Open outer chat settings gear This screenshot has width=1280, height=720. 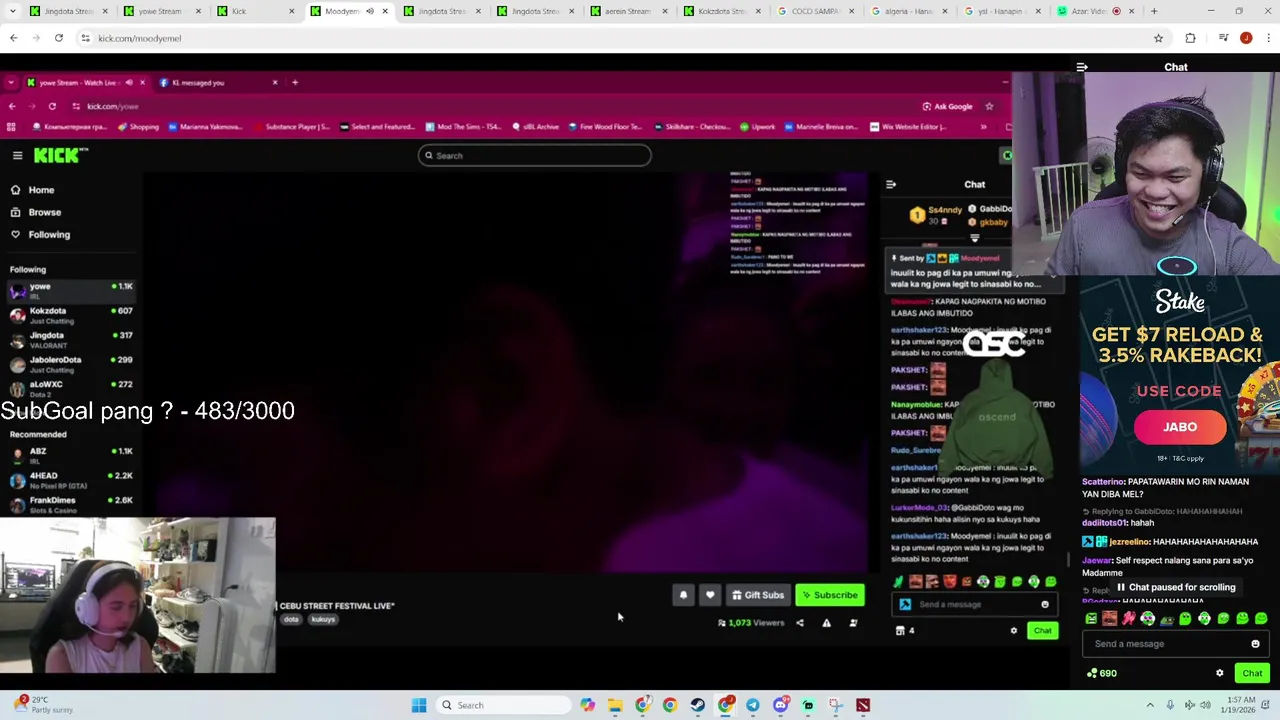[1219, 673]
